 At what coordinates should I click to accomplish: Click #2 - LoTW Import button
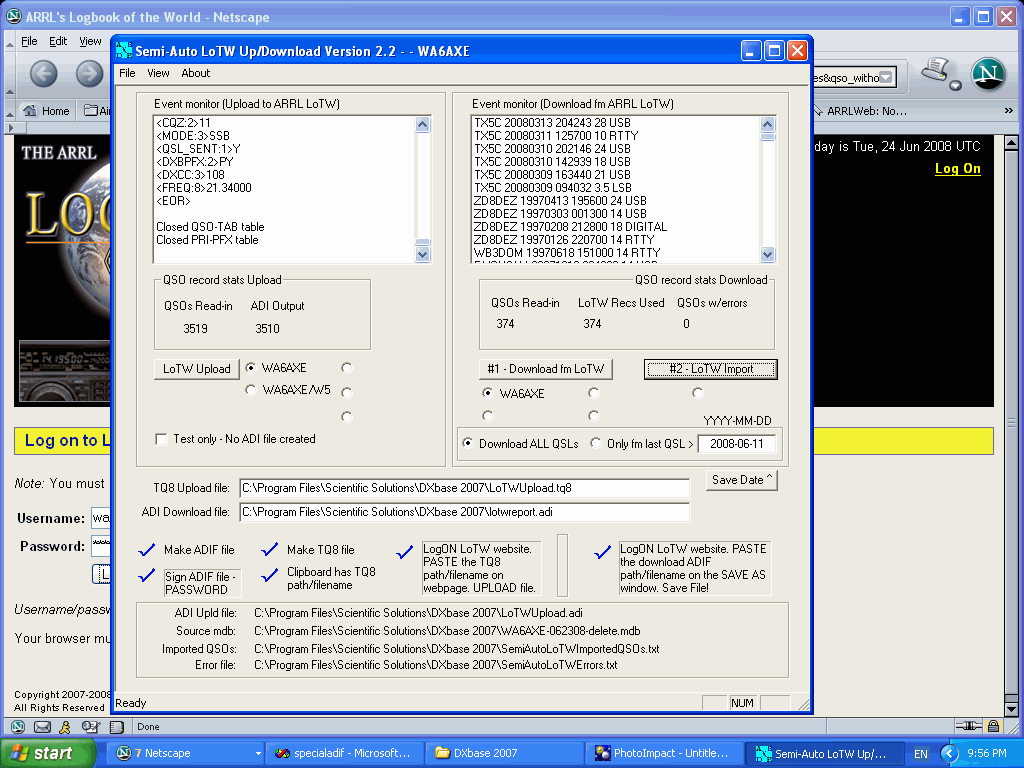tap(711, 369)
